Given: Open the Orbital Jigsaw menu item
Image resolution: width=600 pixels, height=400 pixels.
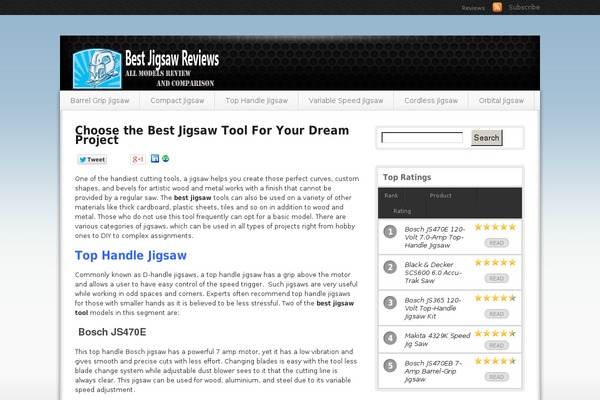Looking at the screenshot, I should pos(501,101).
